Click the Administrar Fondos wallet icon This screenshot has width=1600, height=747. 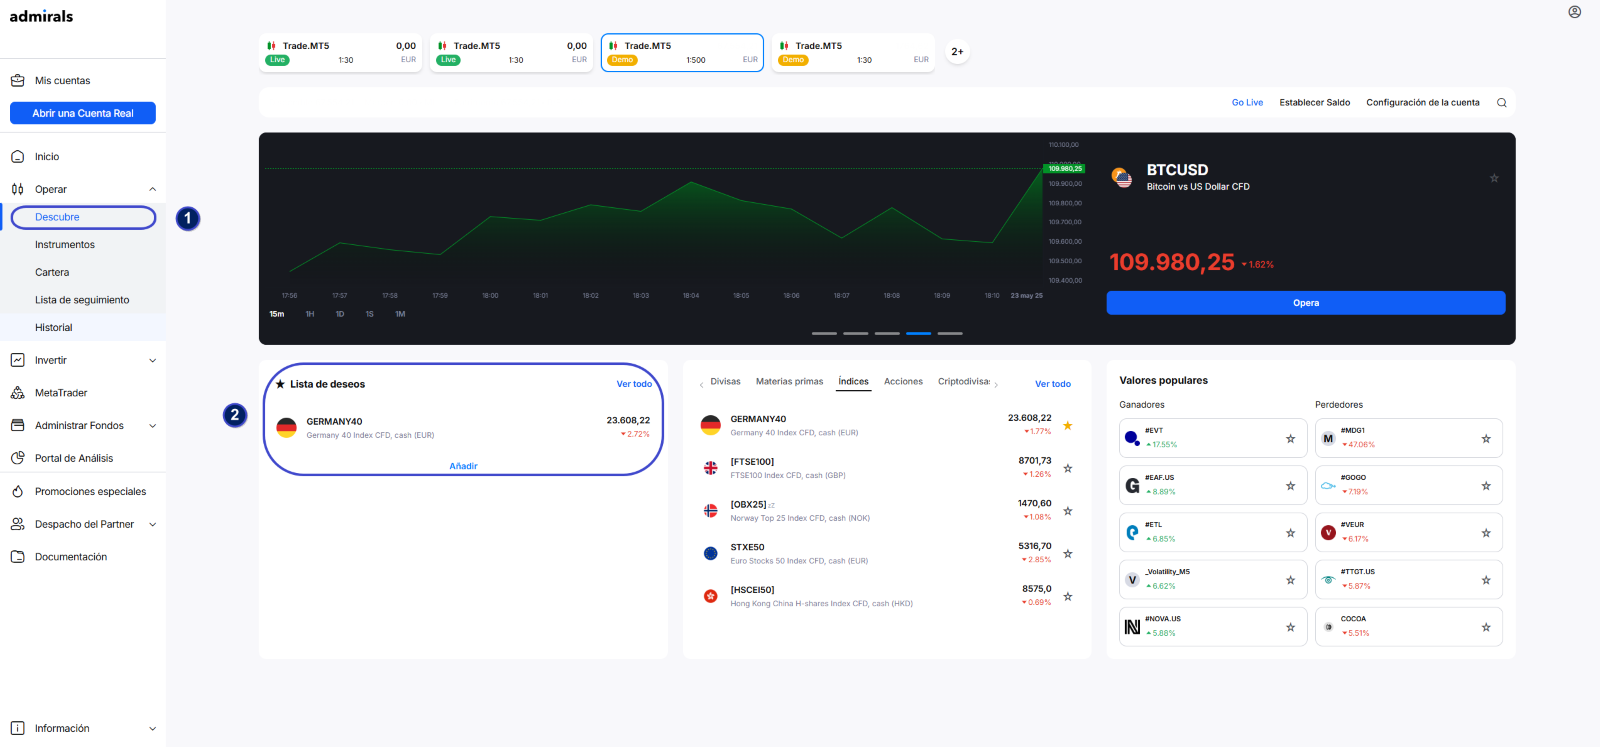[x=17, y=426]
